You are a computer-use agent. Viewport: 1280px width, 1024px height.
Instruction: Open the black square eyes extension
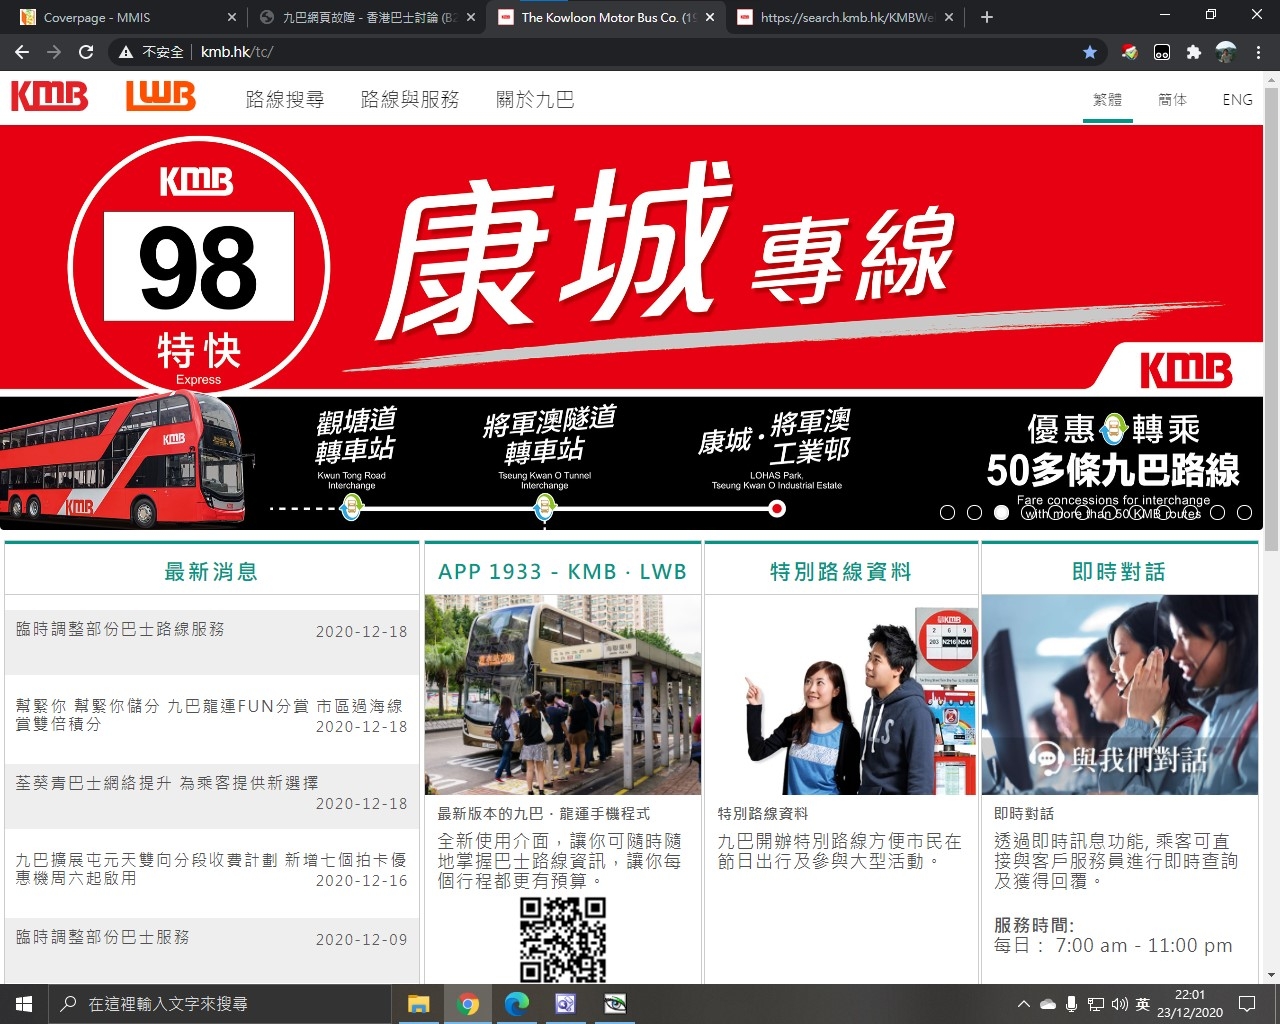(1161, 52)
